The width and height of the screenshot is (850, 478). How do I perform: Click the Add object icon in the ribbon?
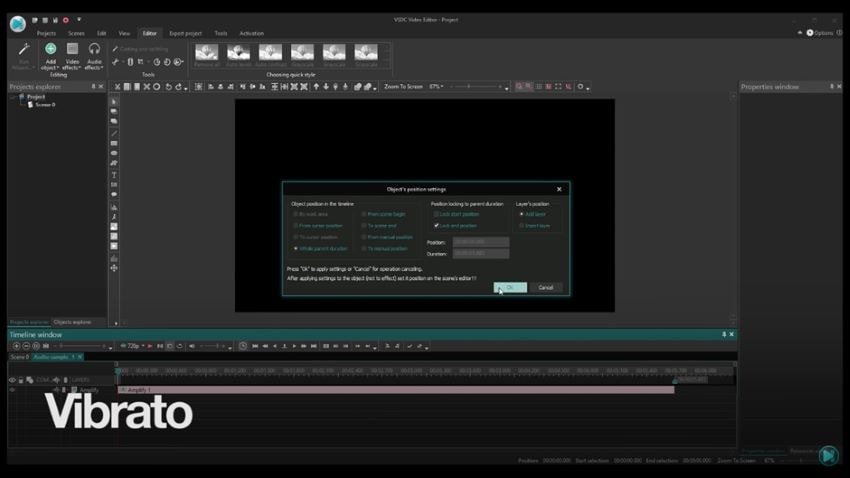(50, 49)
